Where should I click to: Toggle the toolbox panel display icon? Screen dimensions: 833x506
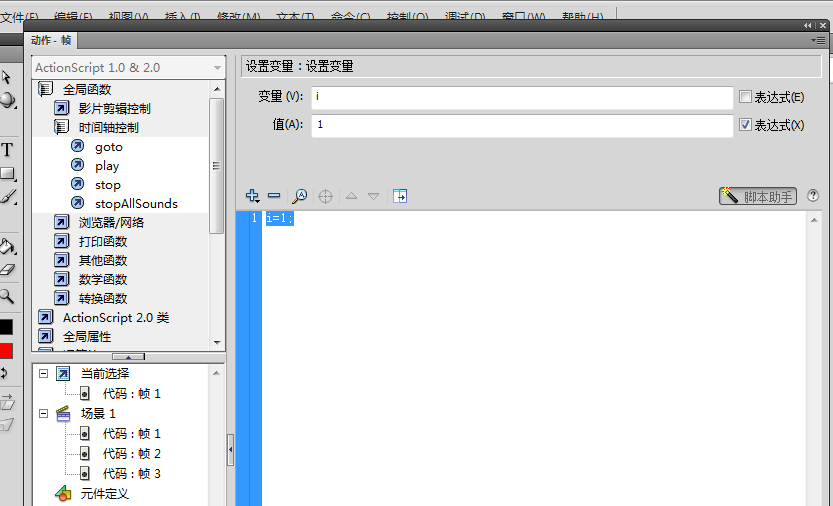point(400,196)
